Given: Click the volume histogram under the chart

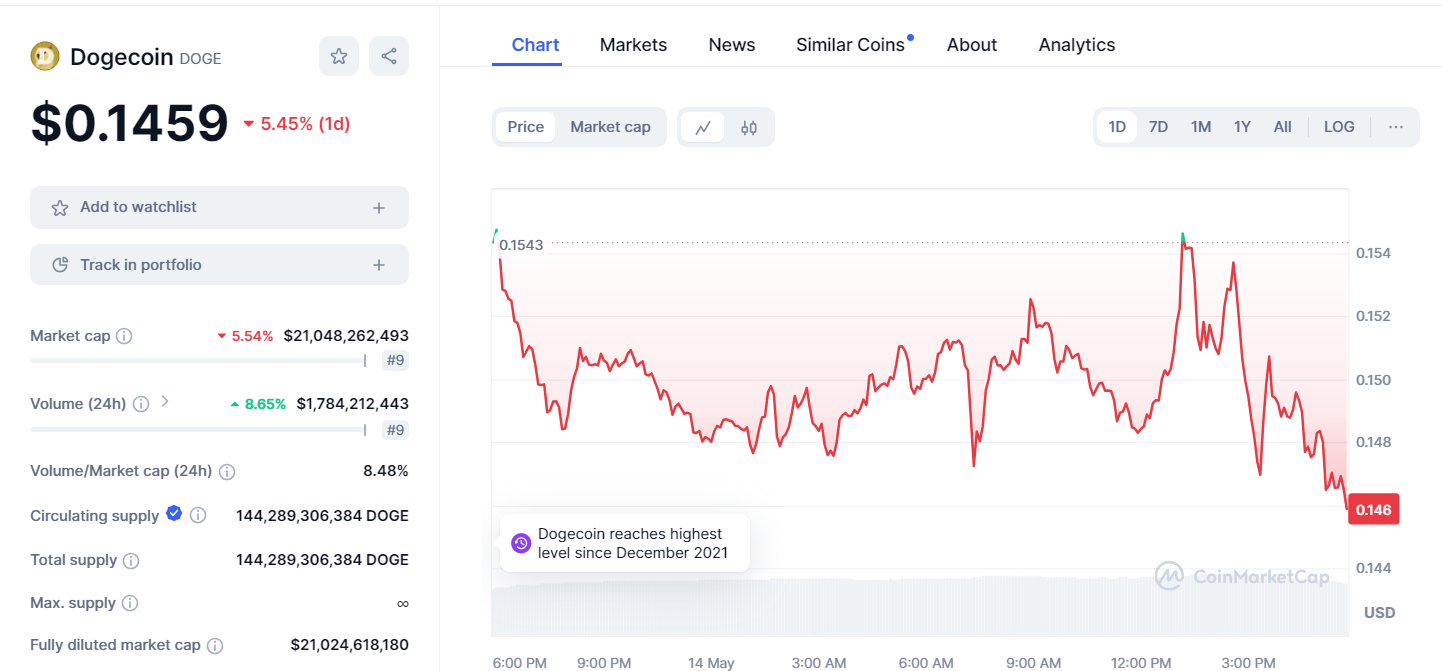Looking at the screenshot, I should (919, 605).
